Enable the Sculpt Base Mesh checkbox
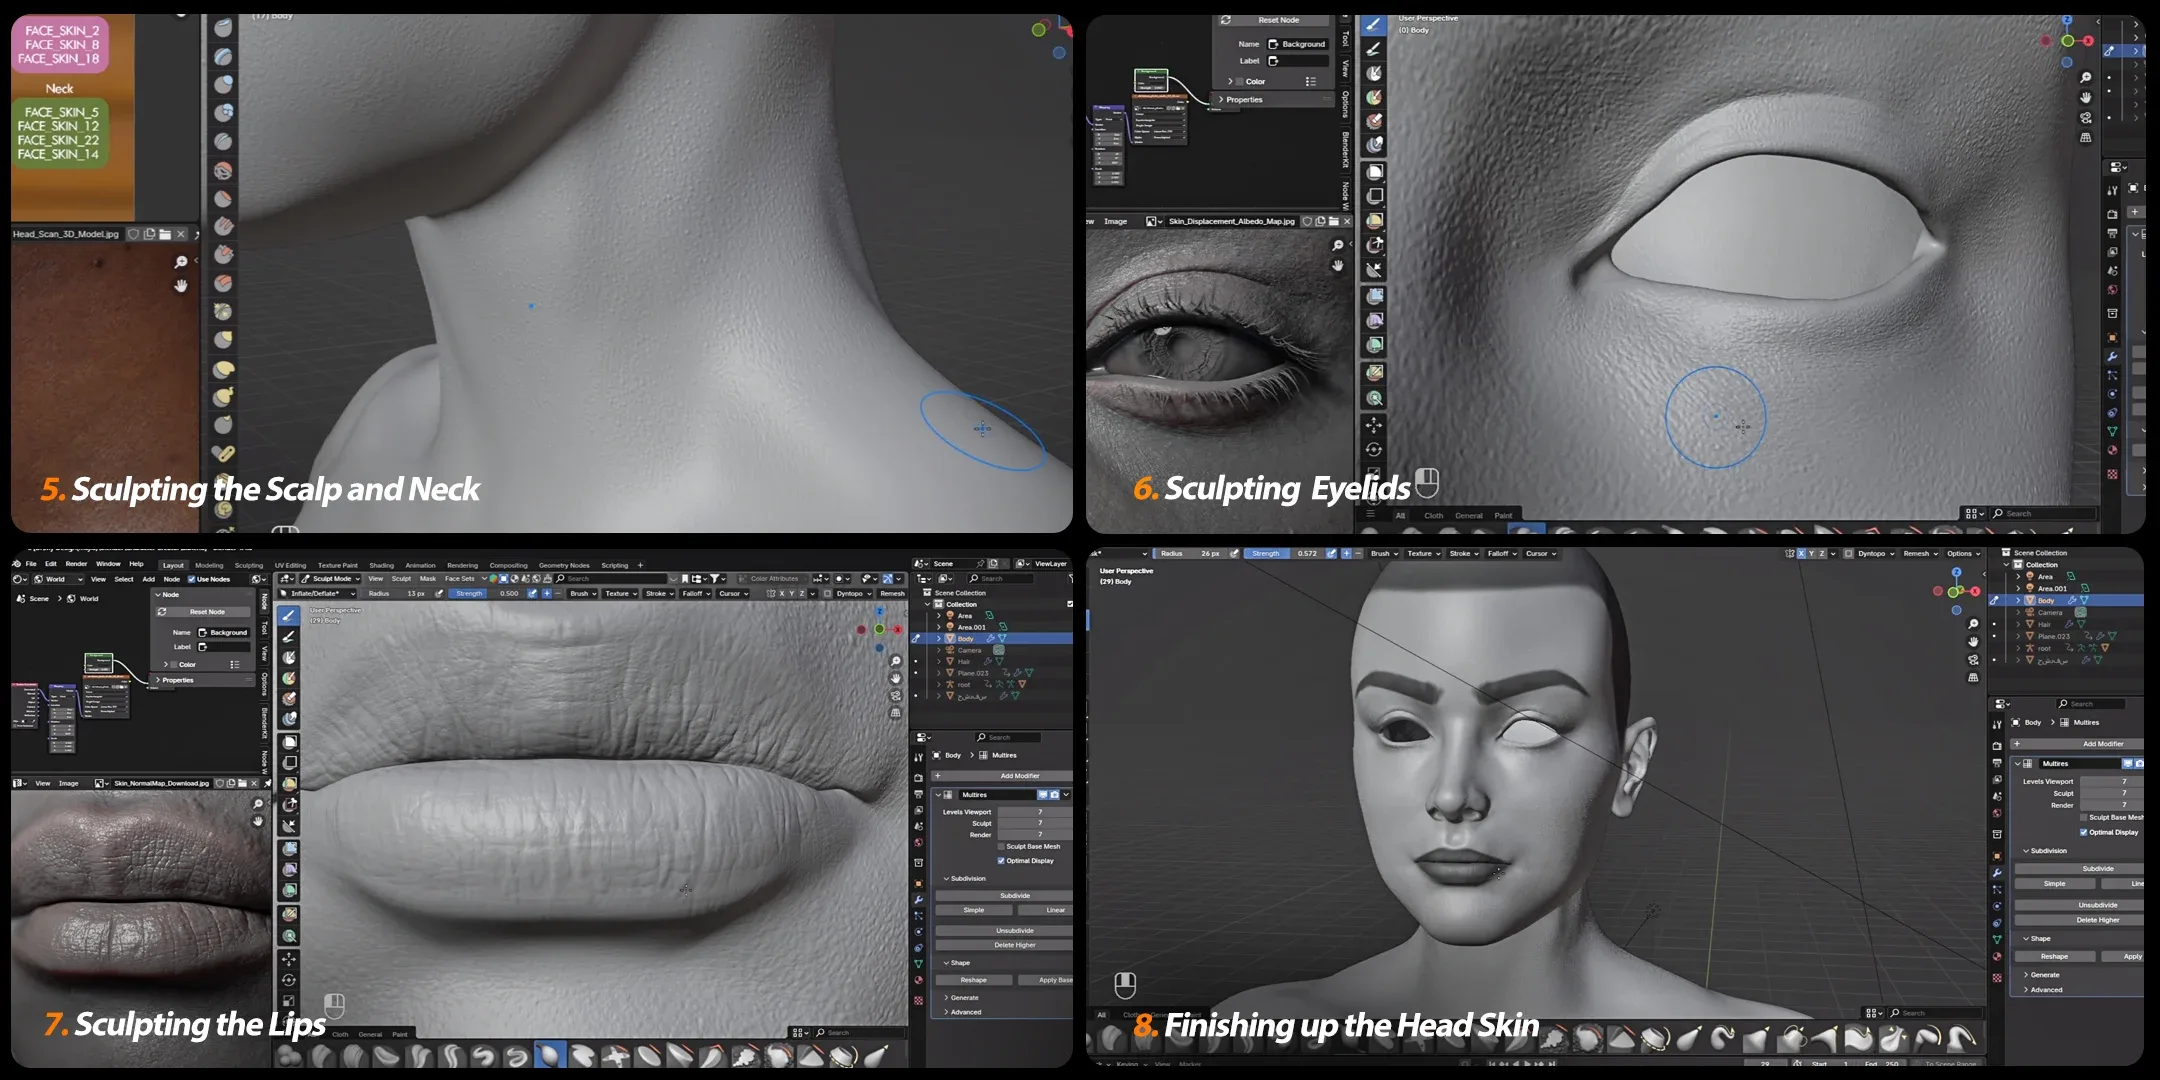The height and width of the screenshot is (1080, 2160). 1002,846
